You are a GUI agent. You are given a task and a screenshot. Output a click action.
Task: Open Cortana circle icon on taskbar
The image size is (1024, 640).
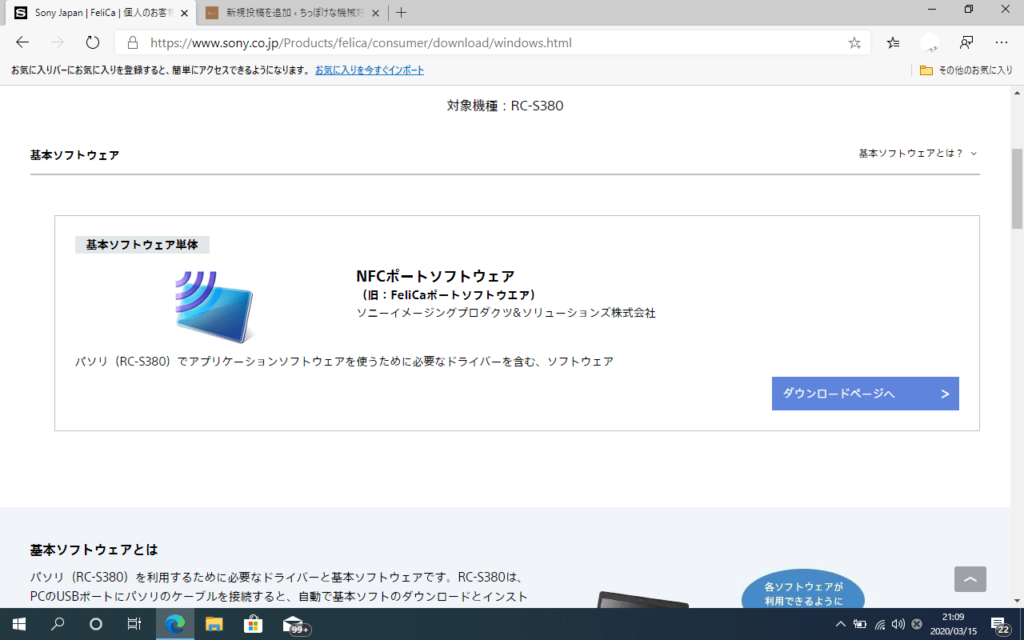coord(95,624)
